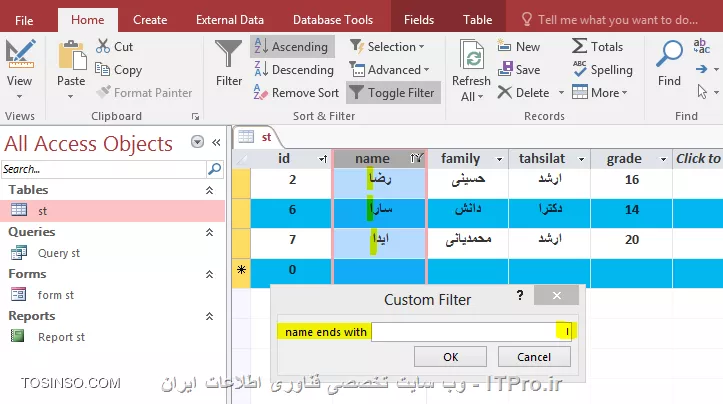Switch to the Create tab
This screenshot has width=723, height=404.
coord(150,20)
